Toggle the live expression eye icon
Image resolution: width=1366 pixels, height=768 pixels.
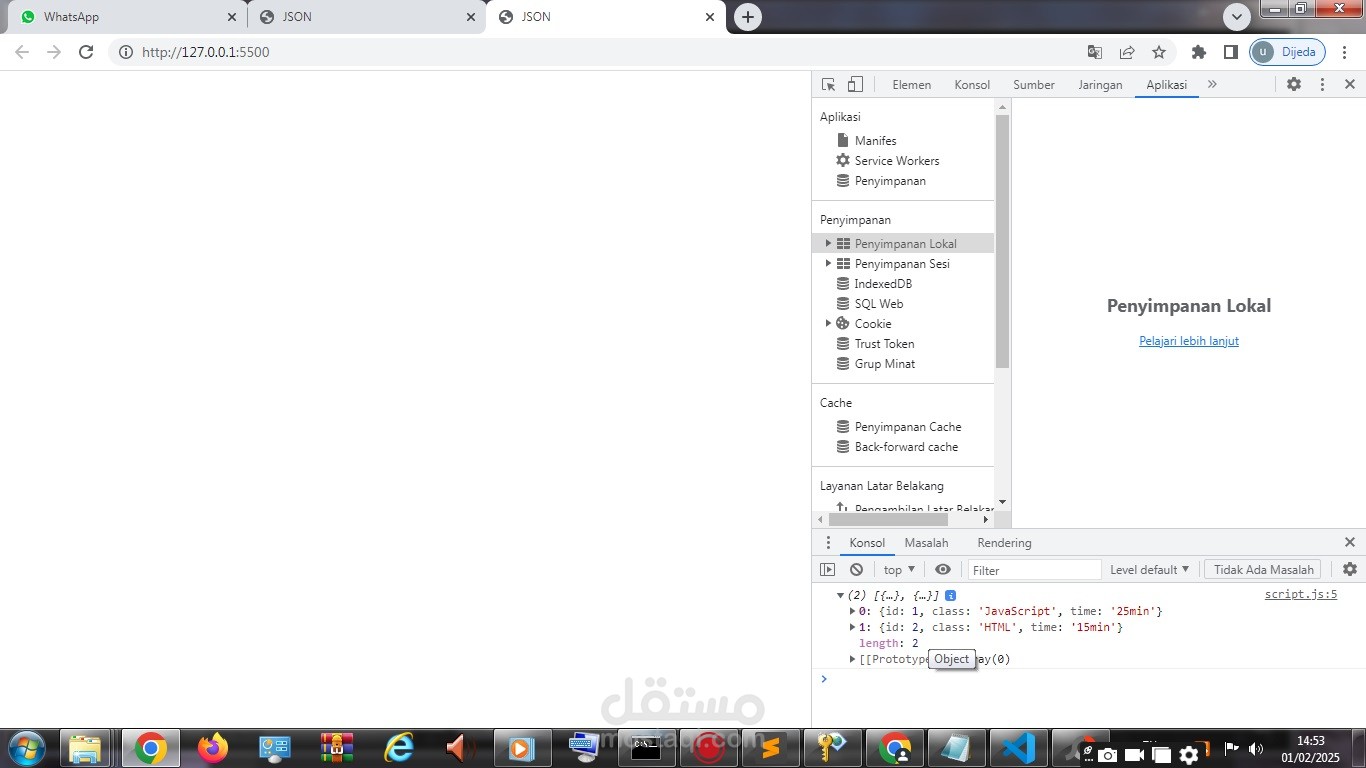pos(943,570)
